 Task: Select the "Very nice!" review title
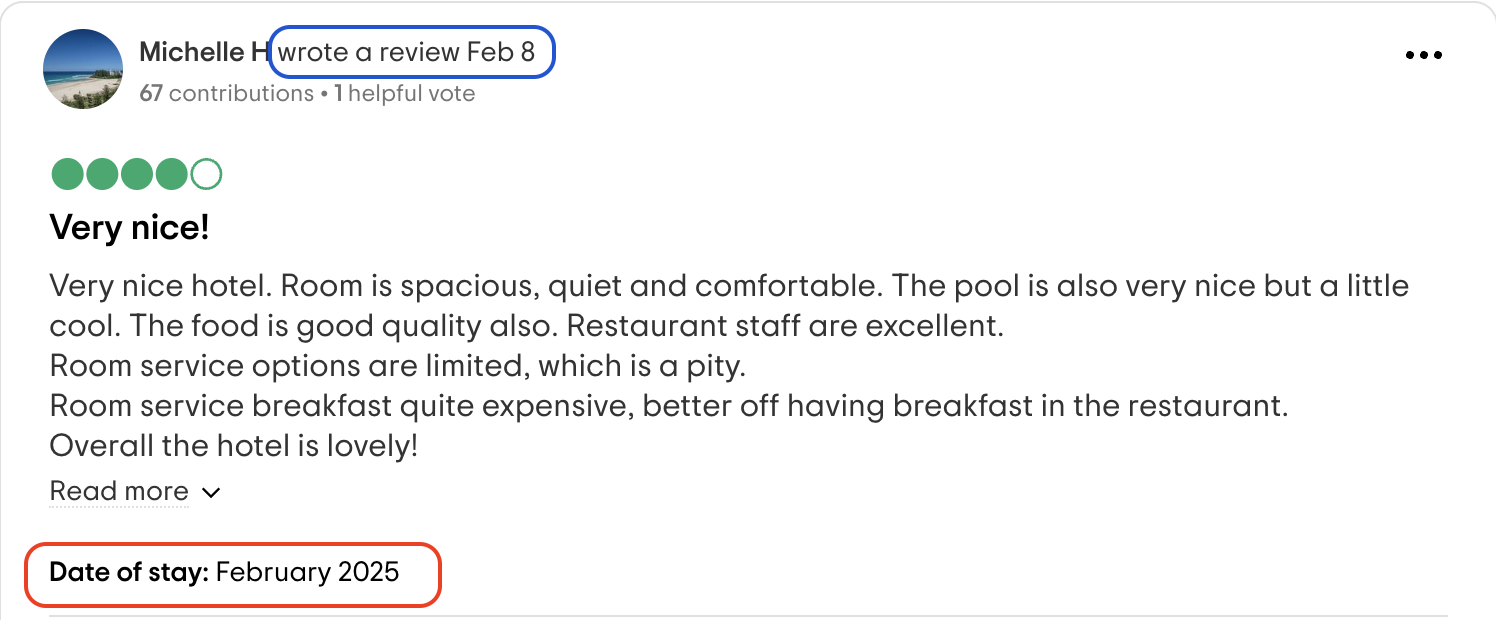coord(129,228)
